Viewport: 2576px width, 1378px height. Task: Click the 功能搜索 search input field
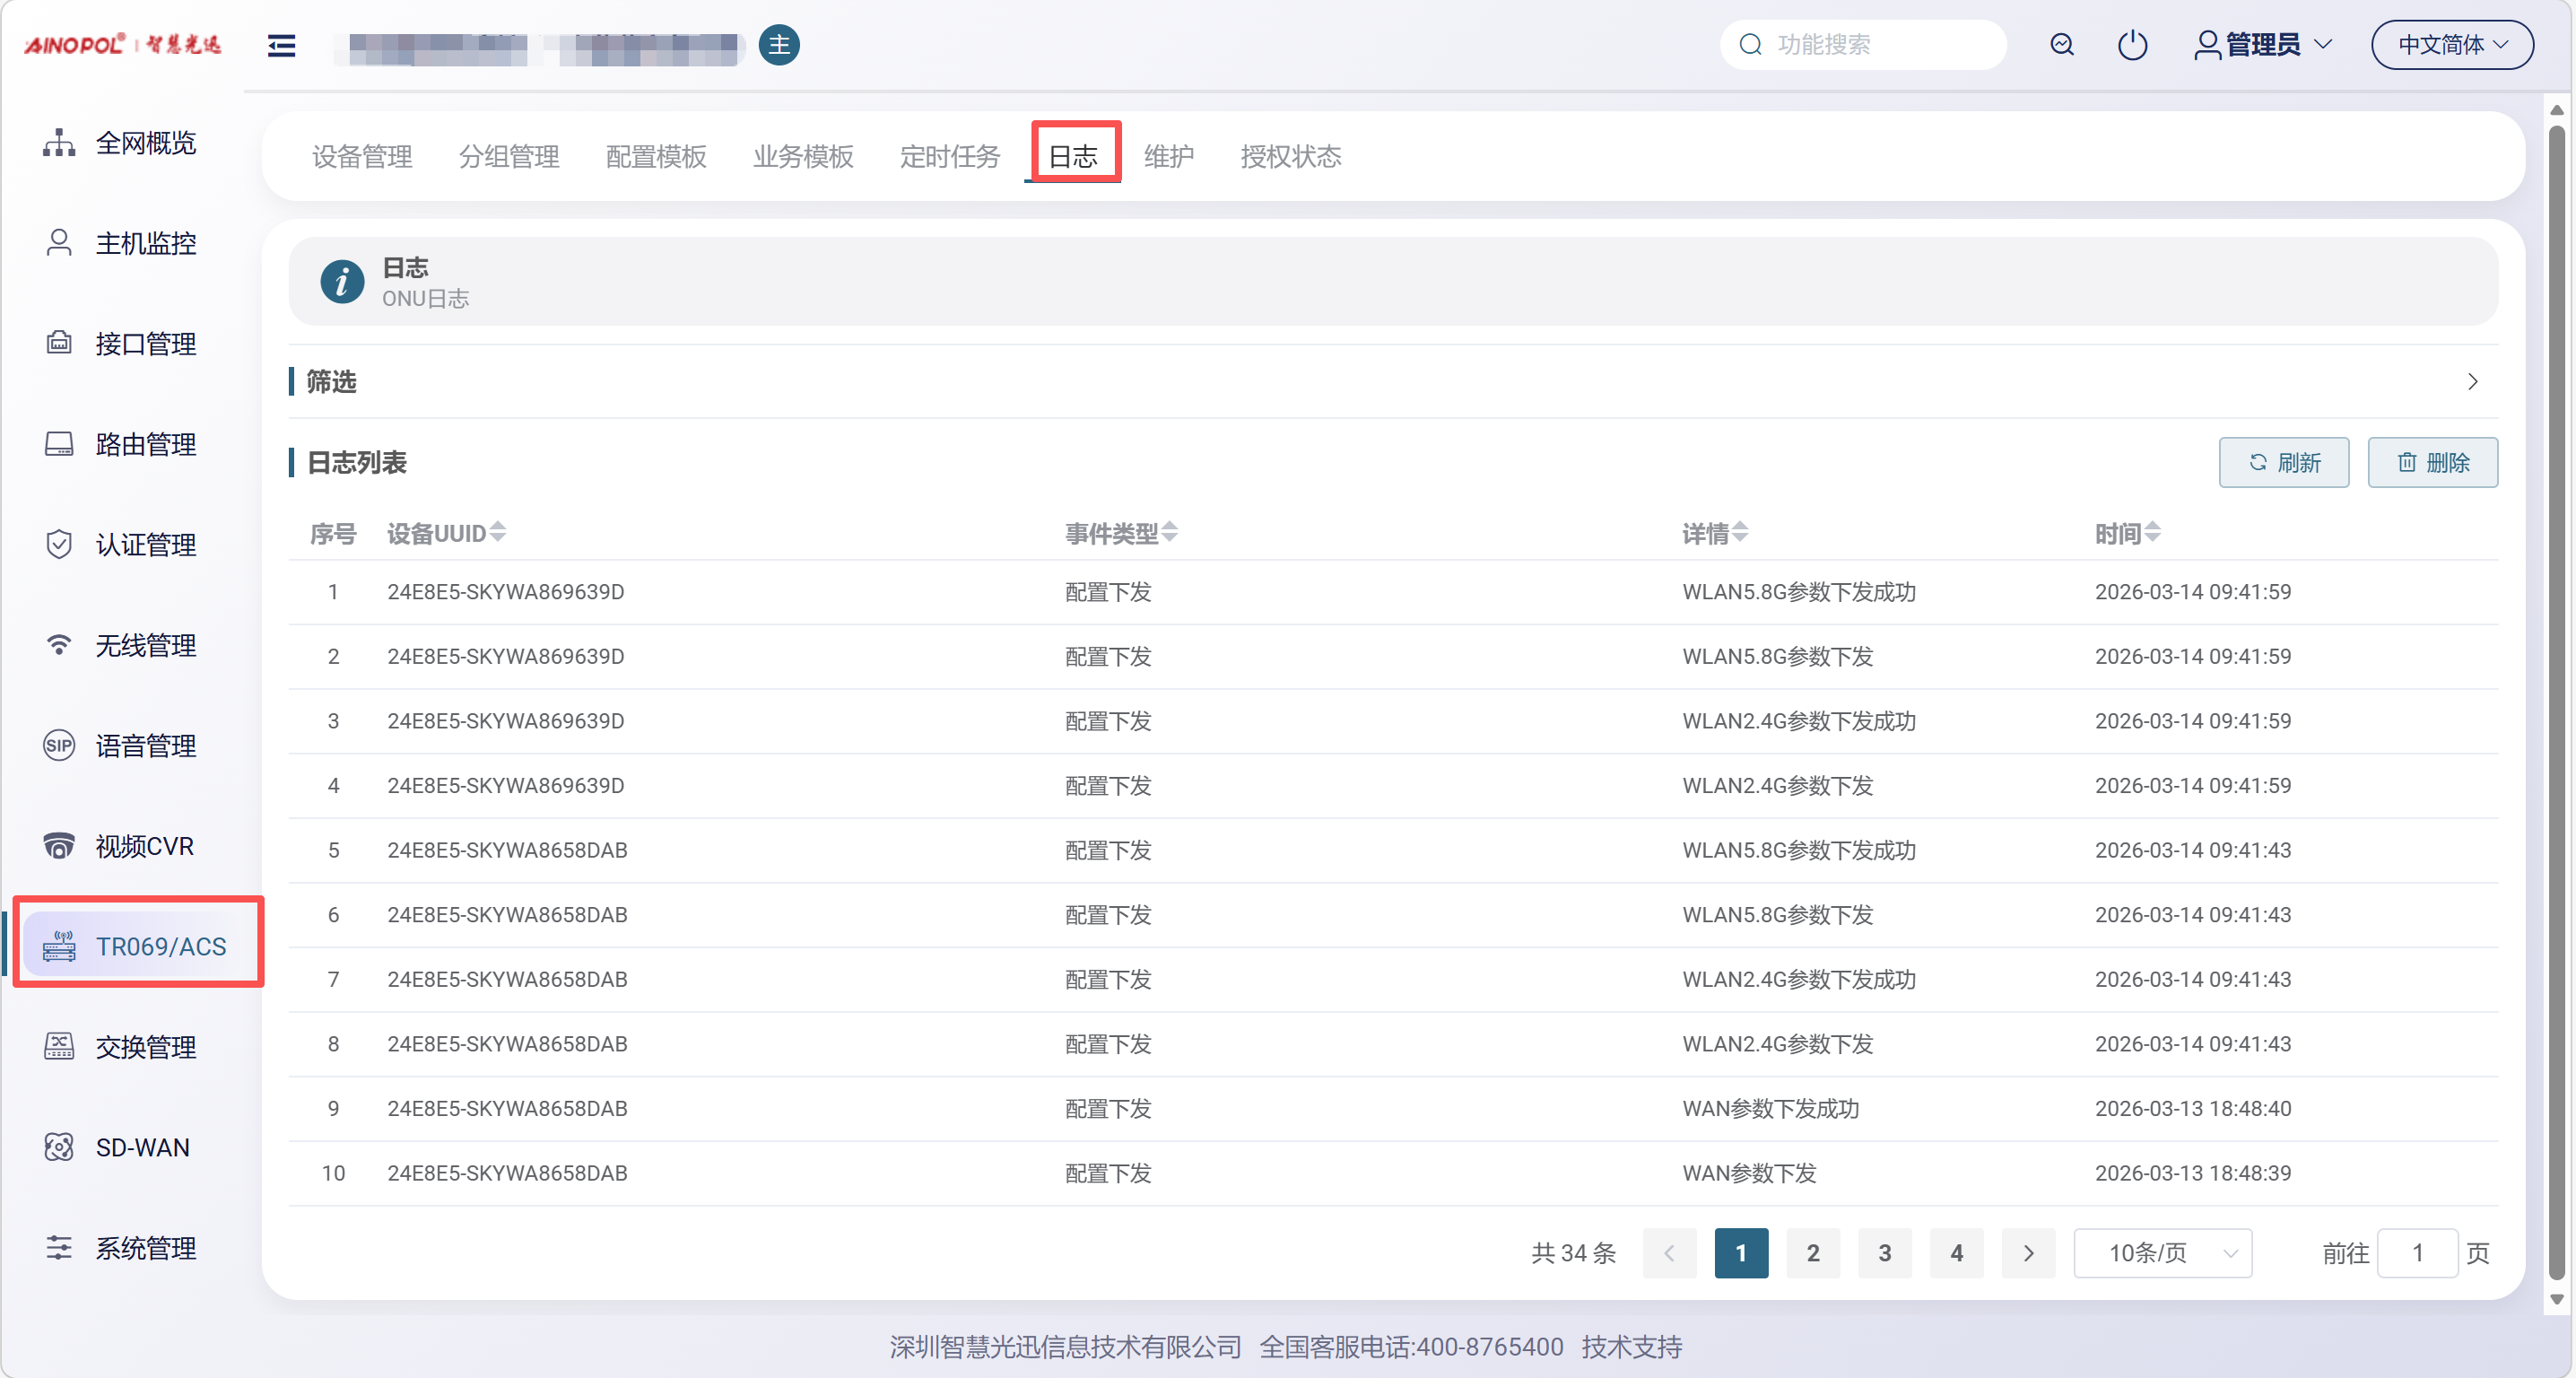1875,45
